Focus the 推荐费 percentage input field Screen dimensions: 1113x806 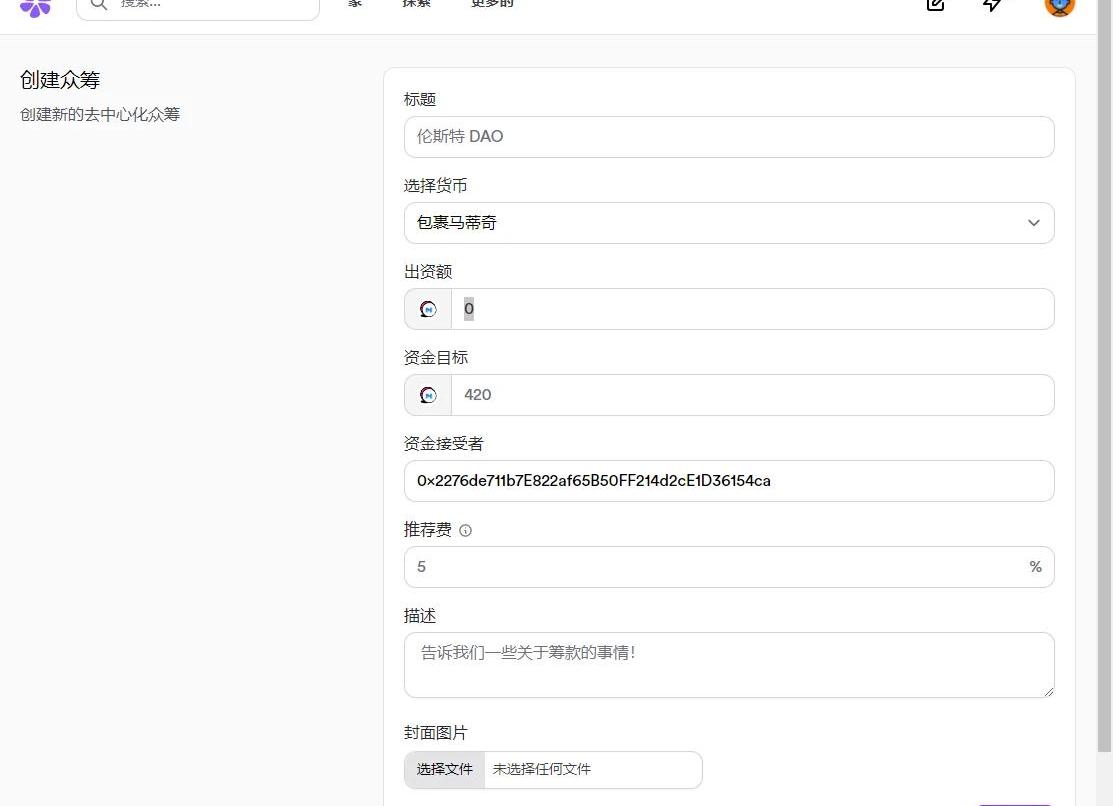click(x=715, y=567)
